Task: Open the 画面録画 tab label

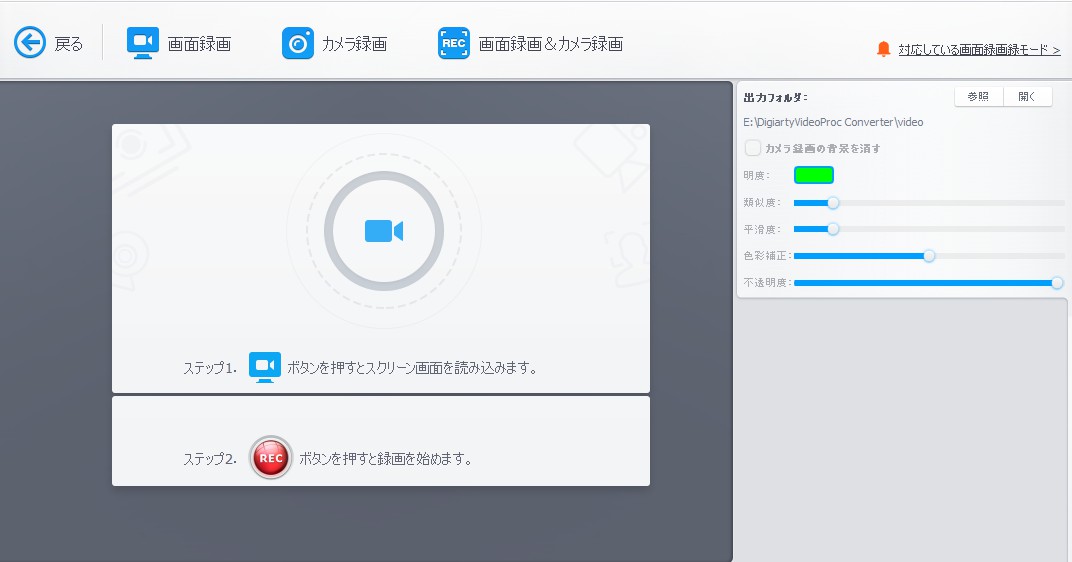Action: click(200, 44)
